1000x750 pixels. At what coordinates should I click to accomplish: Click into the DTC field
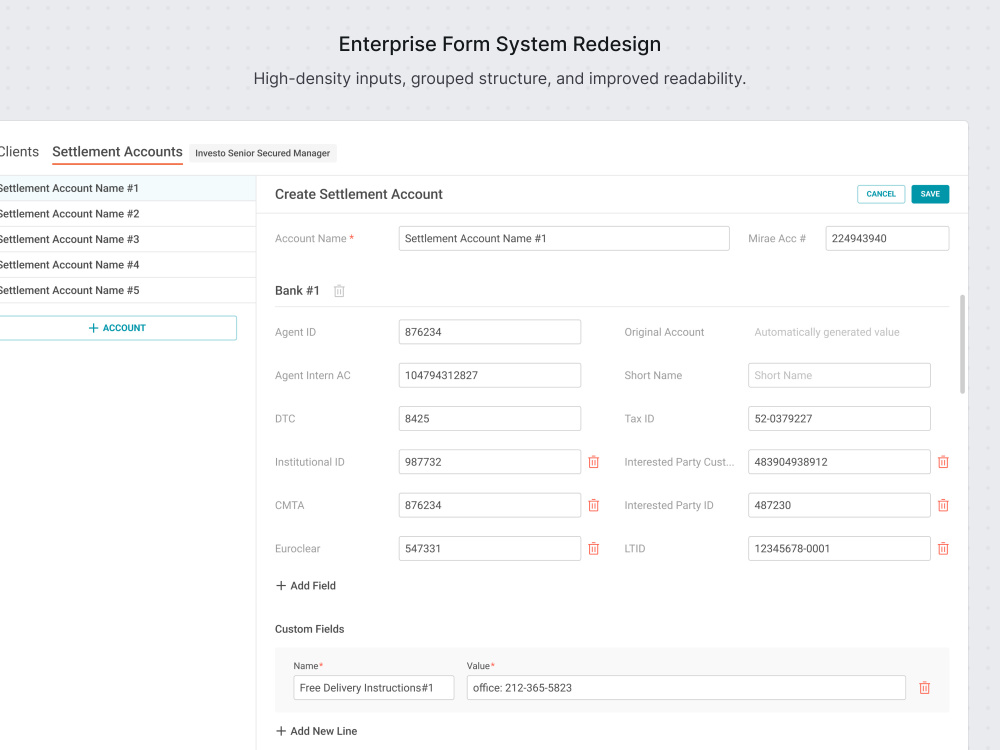click(x=490, y=418)
